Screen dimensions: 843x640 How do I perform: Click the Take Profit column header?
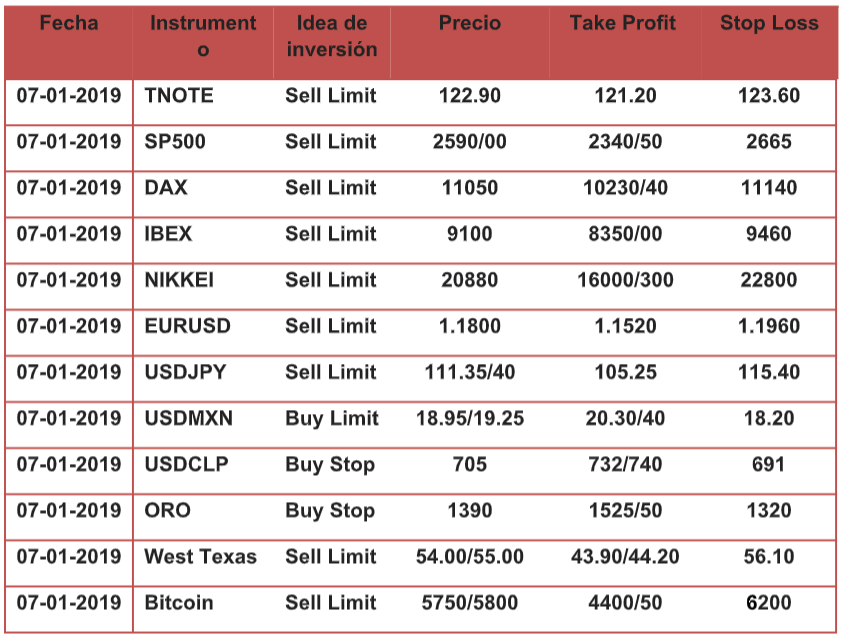coord(623,23)
